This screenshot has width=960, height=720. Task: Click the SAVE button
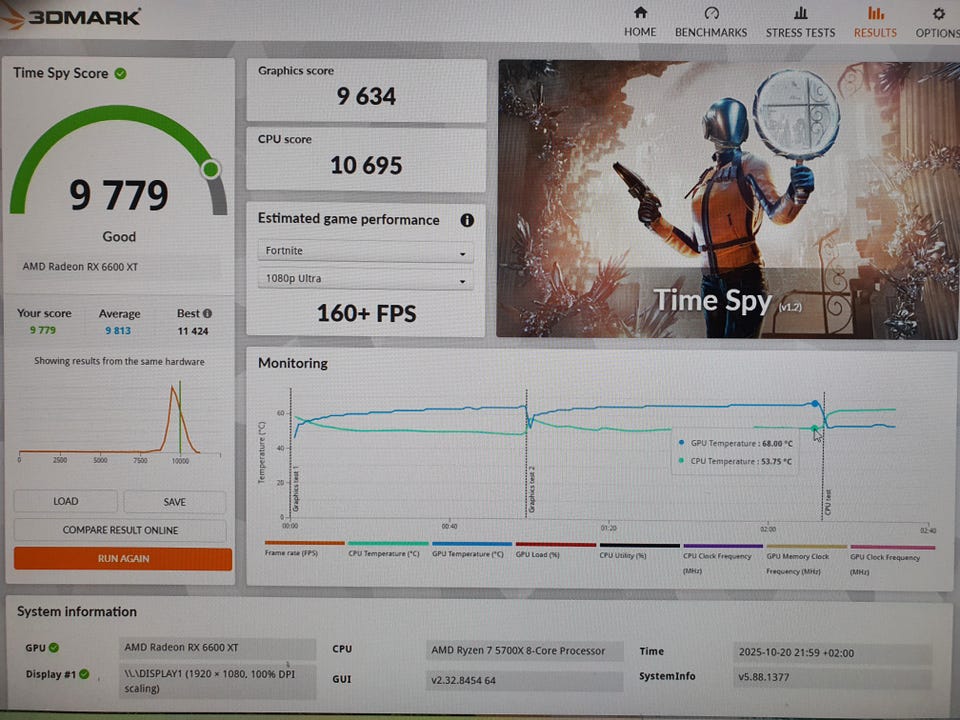click(174, 502)
